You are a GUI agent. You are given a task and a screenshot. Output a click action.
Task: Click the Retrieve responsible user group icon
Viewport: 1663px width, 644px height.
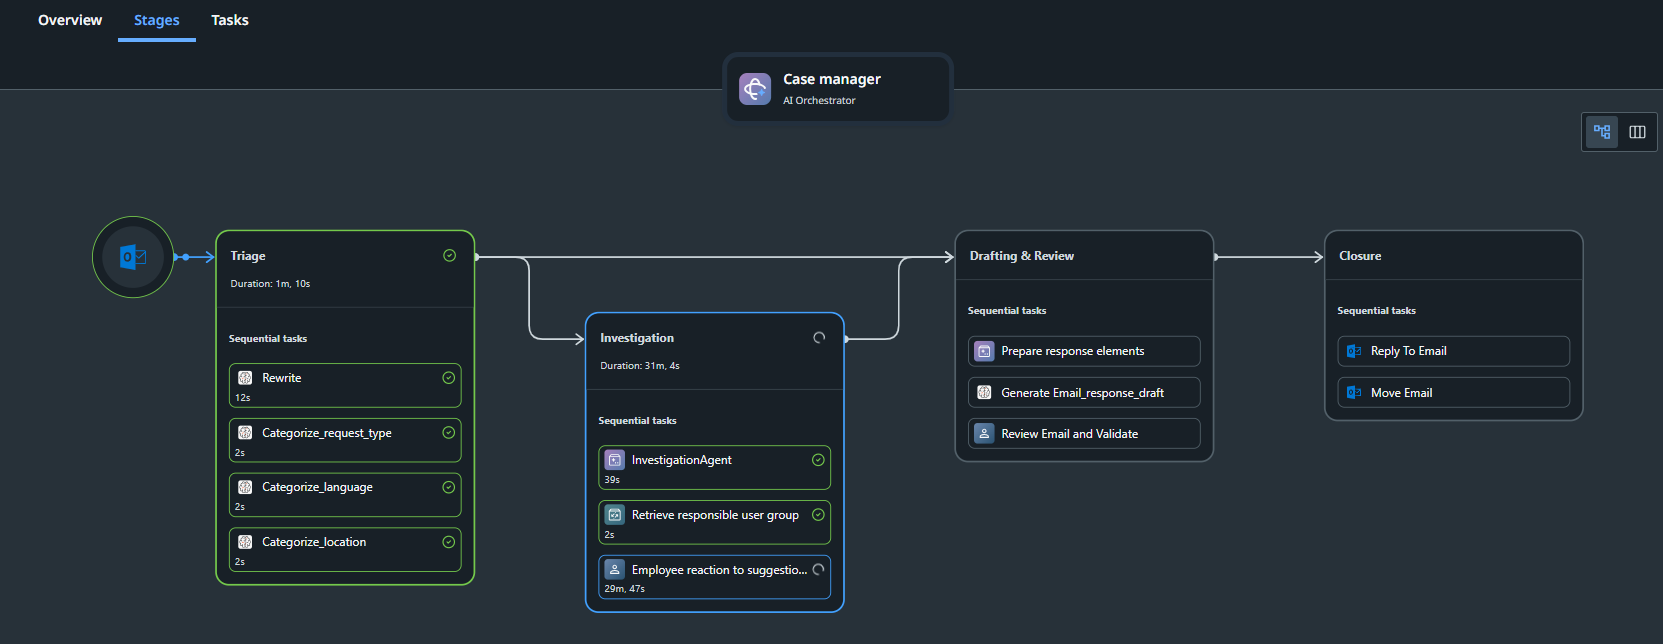tap(615, 515)
